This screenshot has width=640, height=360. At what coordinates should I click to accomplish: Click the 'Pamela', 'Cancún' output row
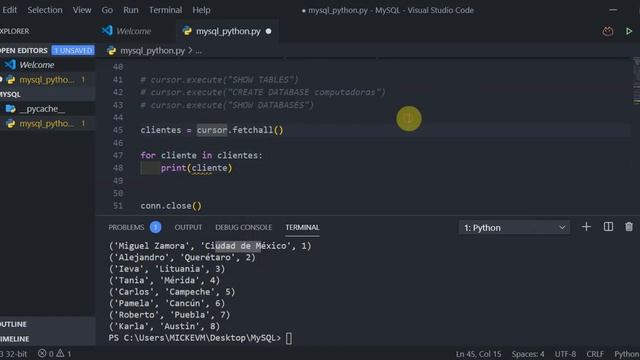[x=167, y=303]
